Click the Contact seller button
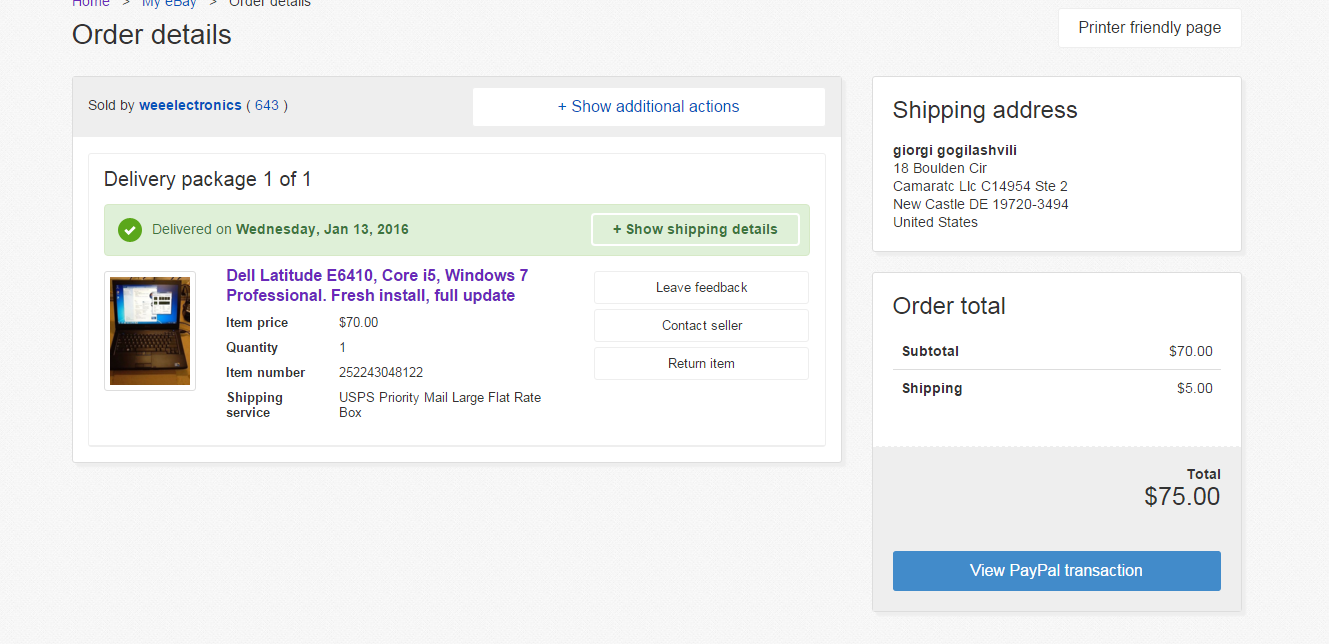 pyautogui.click(x=701, y=325)
